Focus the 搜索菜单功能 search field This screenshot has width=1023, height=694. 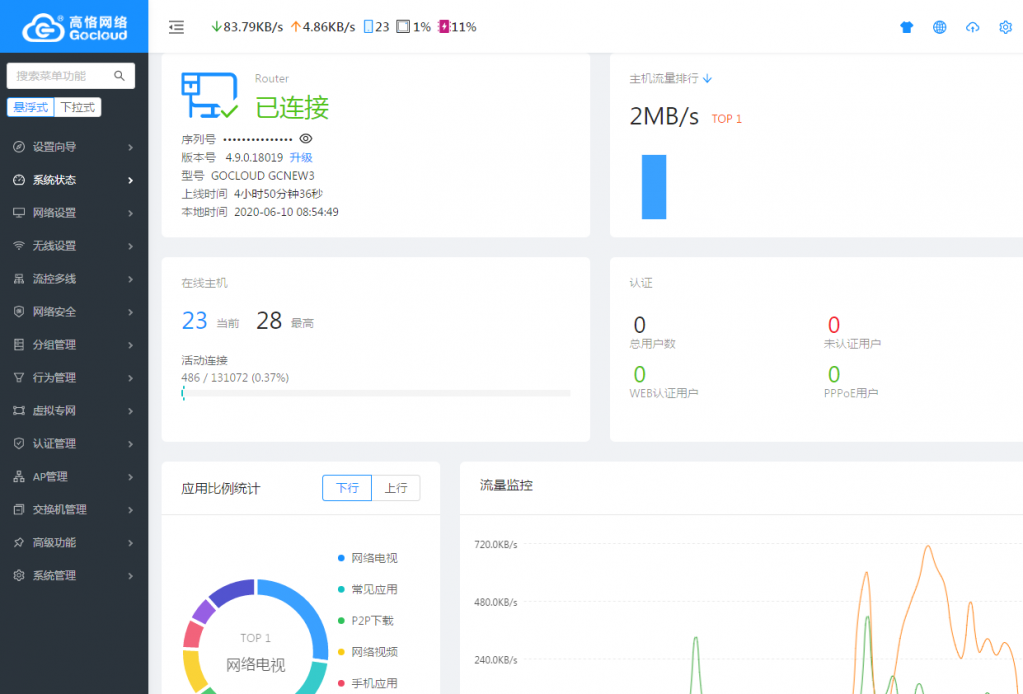[70, 76]
